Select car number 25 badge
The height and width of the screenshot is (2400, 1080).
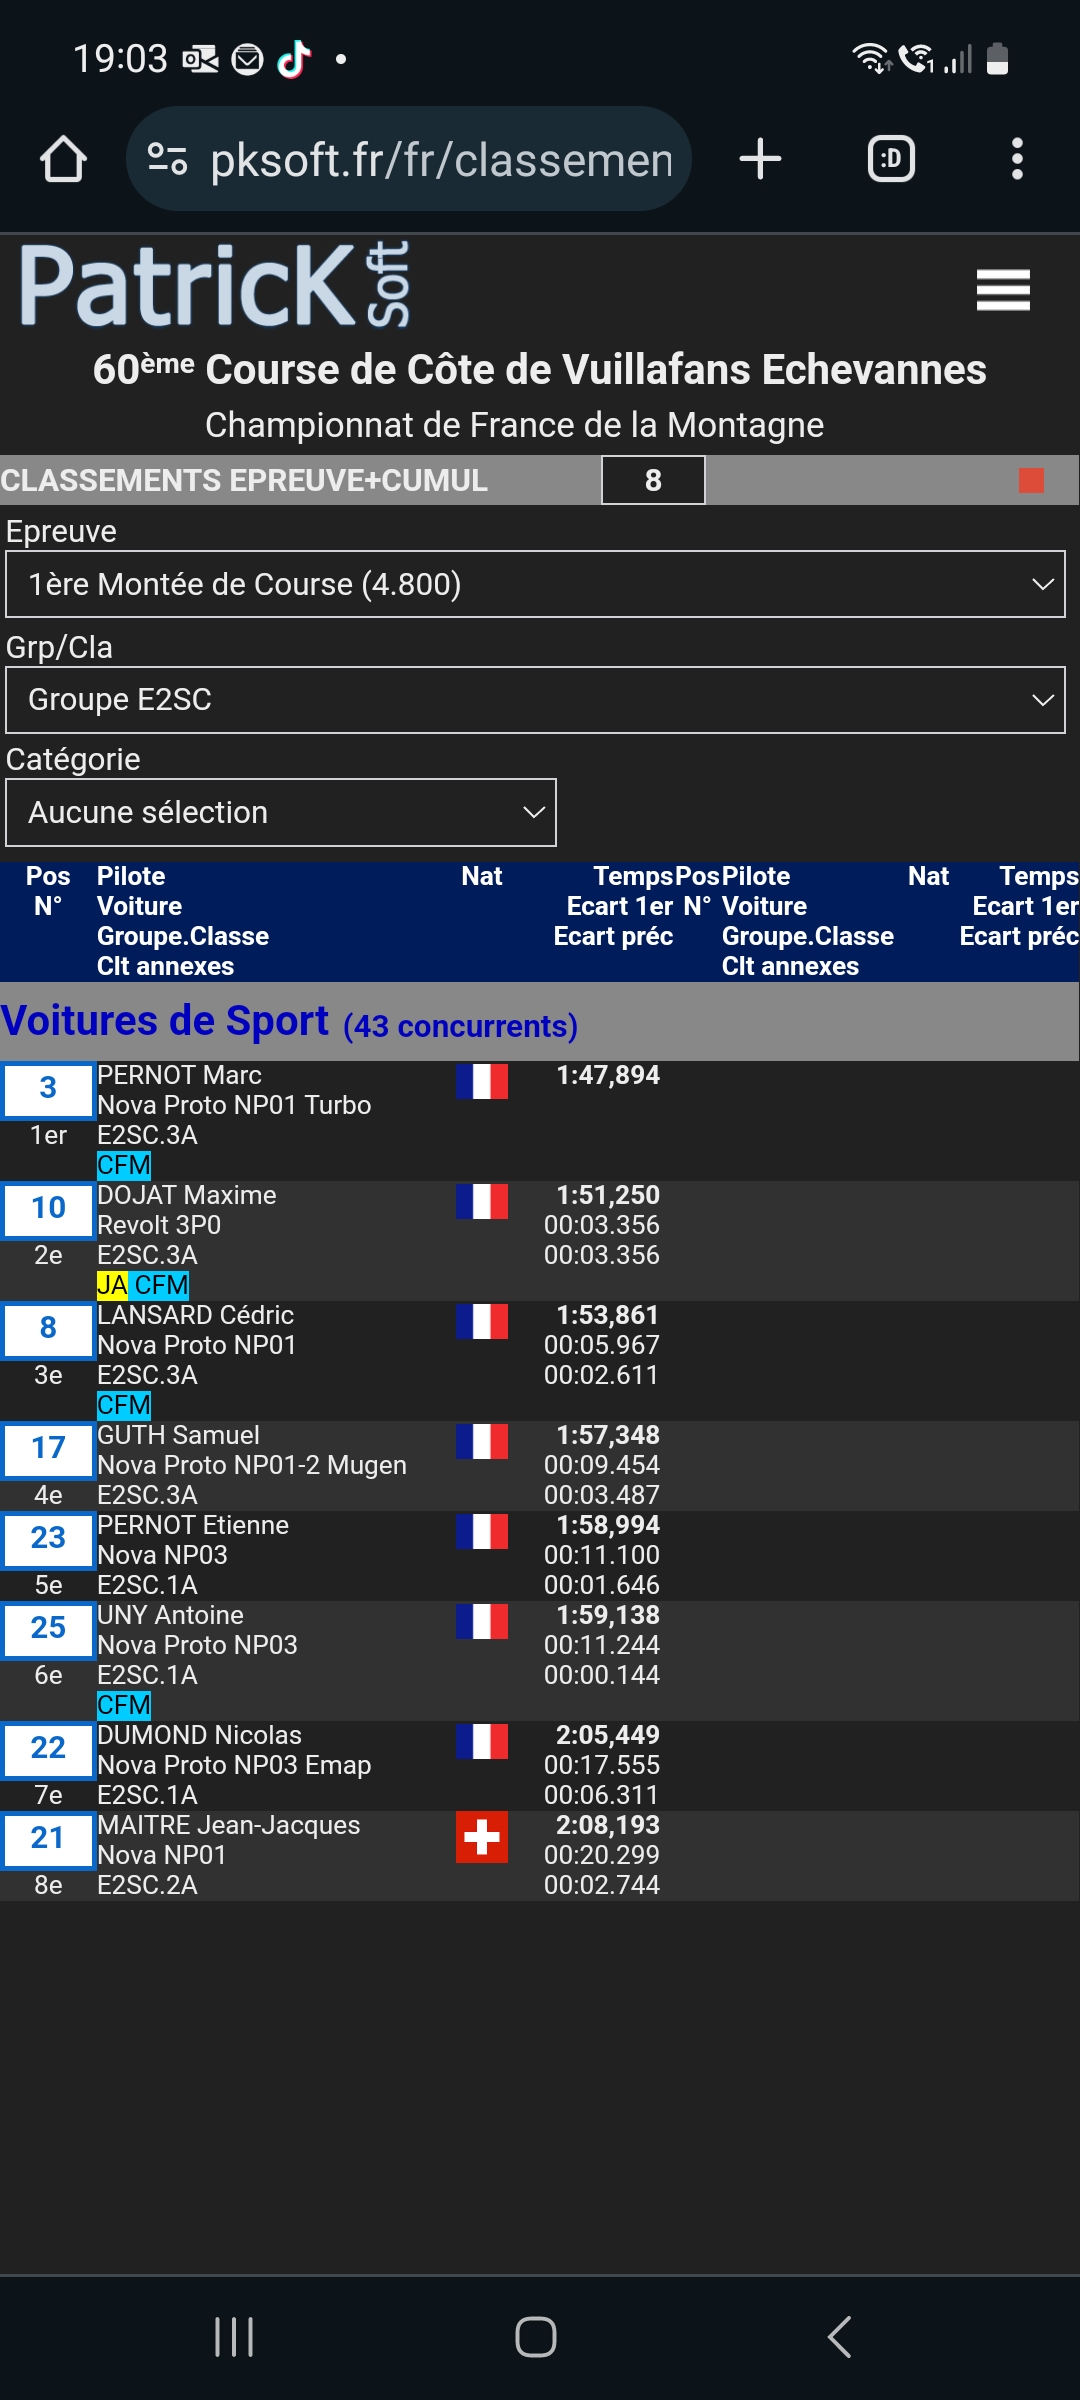[48, 1629]
